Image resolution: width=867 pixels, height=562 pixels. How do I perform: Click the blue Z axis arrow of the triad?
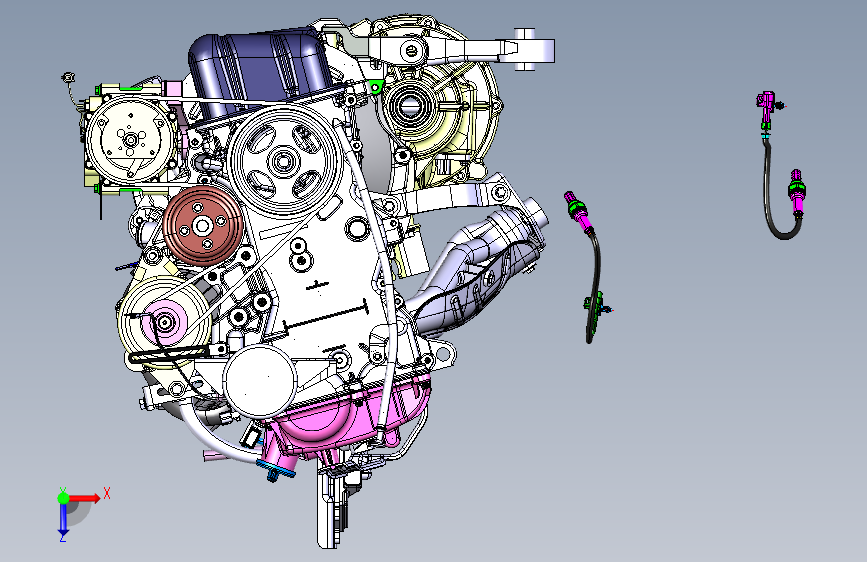tap(63, 519)
